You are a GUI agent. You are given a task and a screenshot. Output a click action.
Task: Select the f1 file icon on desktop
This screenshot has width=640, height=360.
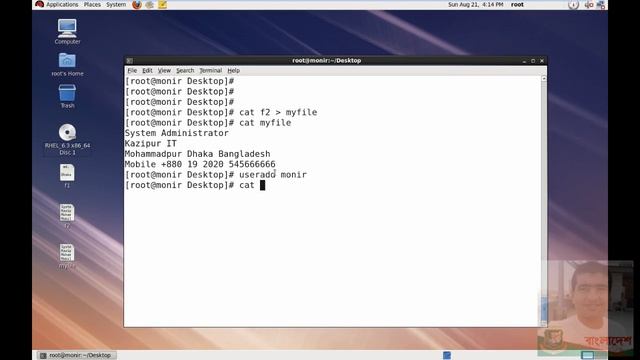click(x=67, y=176)
